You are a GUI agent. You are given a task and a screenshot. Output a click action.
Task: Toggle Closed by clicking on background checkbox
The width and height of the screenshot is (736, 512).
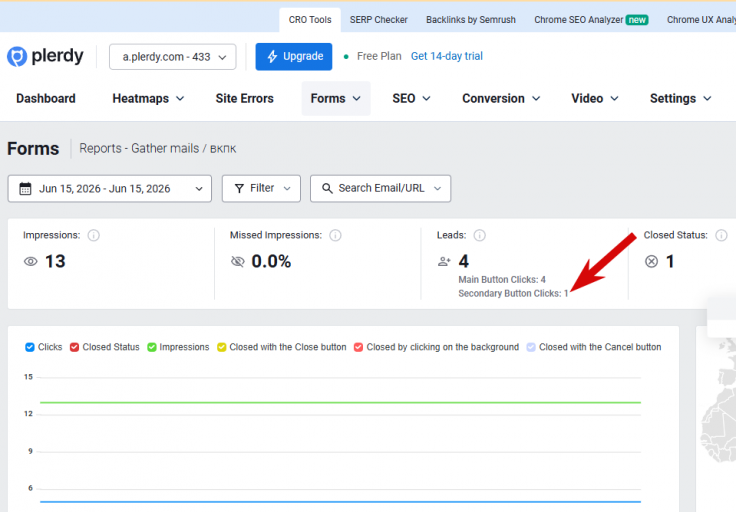(358, 347)
